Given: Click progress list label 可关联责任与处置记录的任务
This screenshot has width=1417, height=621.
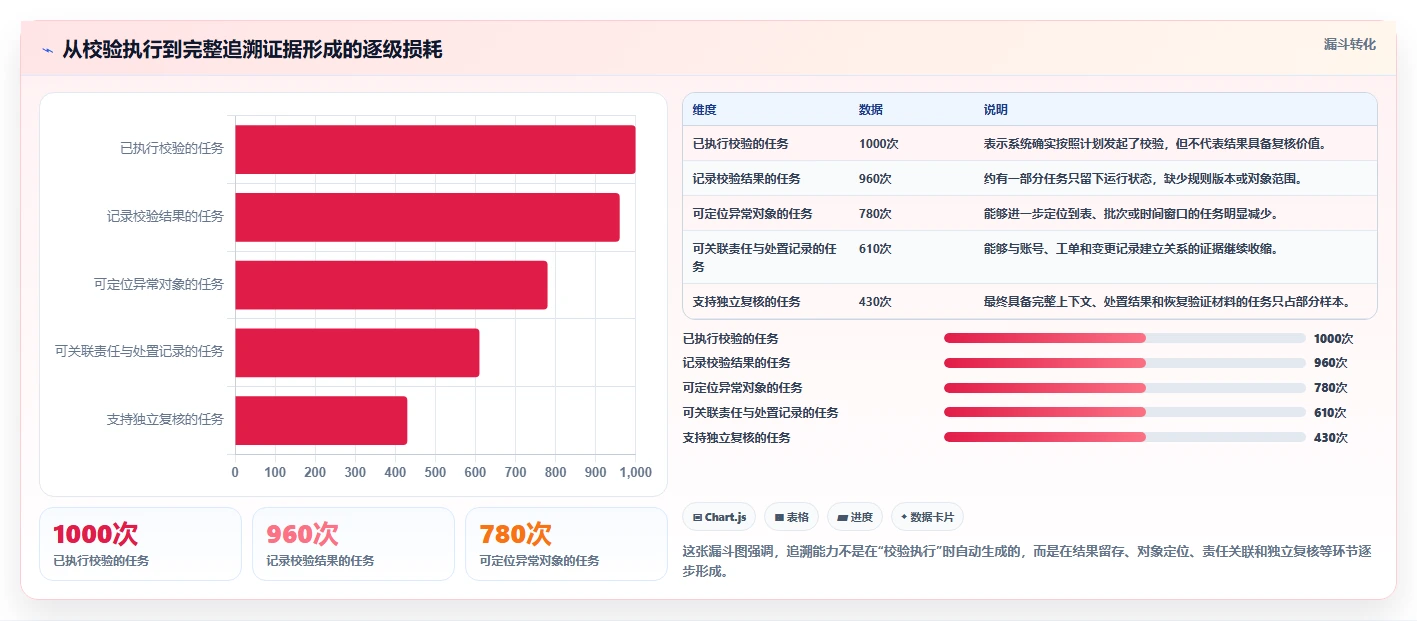Looking at the screenshot, I should 760,412.
